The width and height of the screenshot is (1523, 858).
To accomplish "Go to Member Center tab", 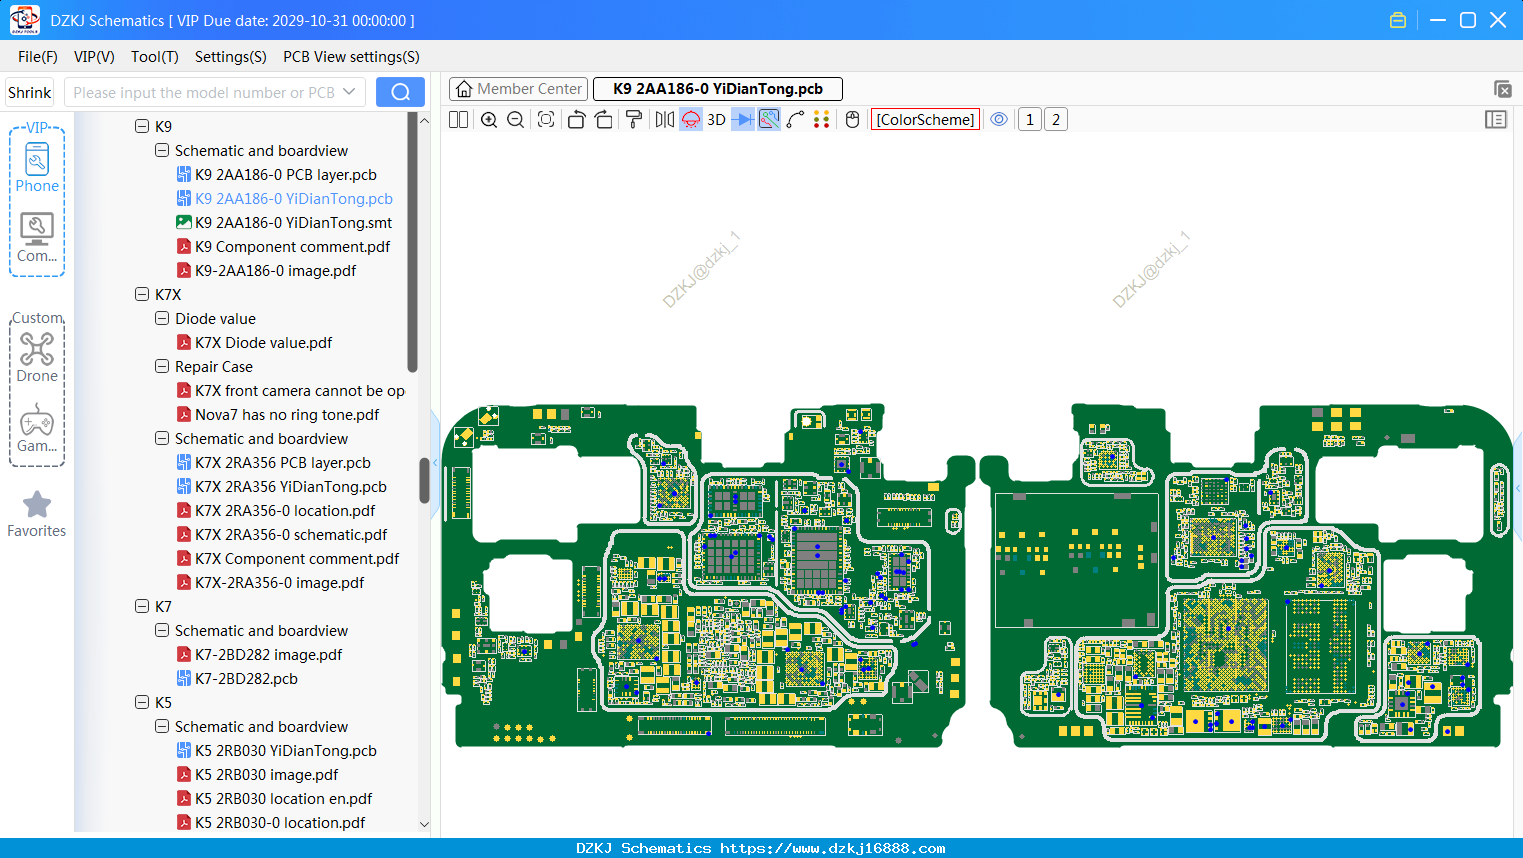I will pyautogui.click(x=519, y=89).
